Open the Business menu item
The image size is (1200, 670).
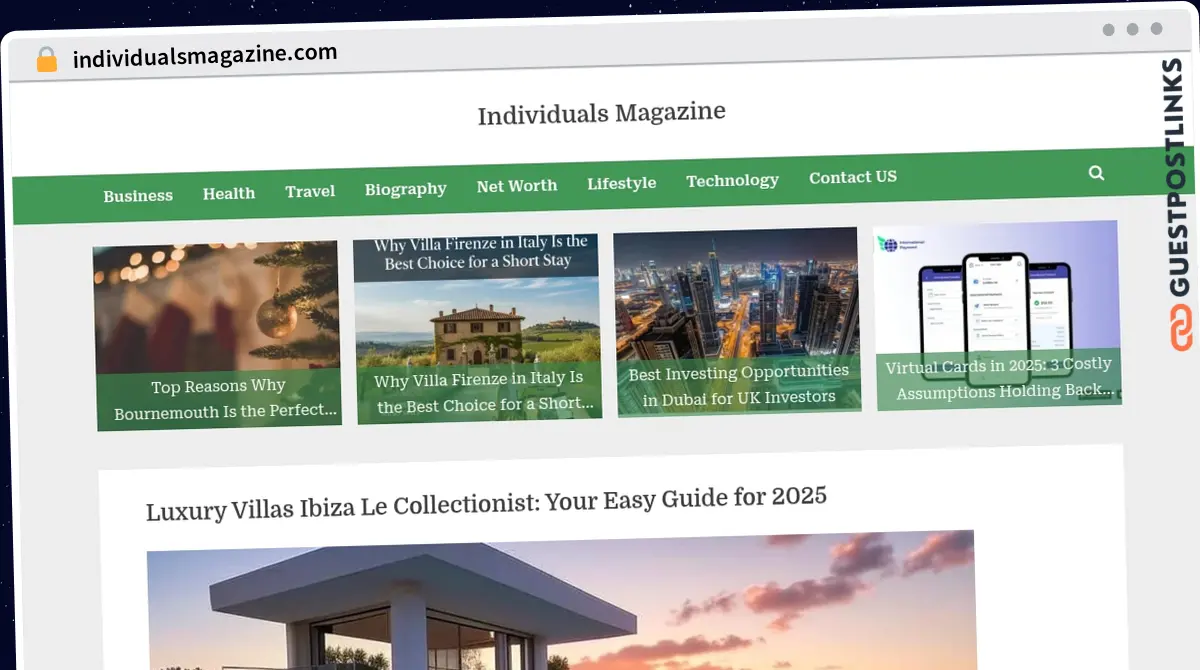pyautogui.click(x=138, y=196)
